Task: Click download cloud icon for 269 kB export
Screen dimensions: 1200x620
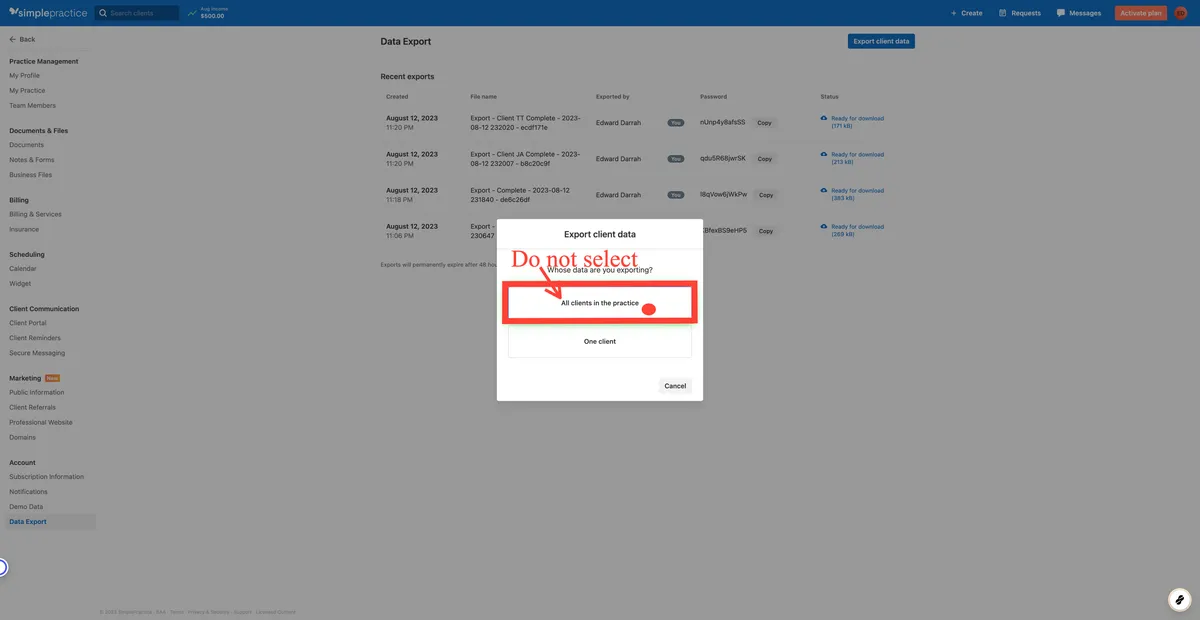Action: (x=824, y=226)
